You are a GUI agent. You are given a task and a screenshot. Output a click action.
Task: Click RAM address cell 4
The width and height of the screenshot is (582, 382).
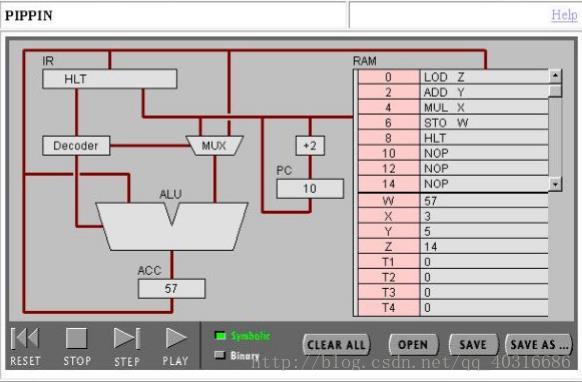pos(389,107)
